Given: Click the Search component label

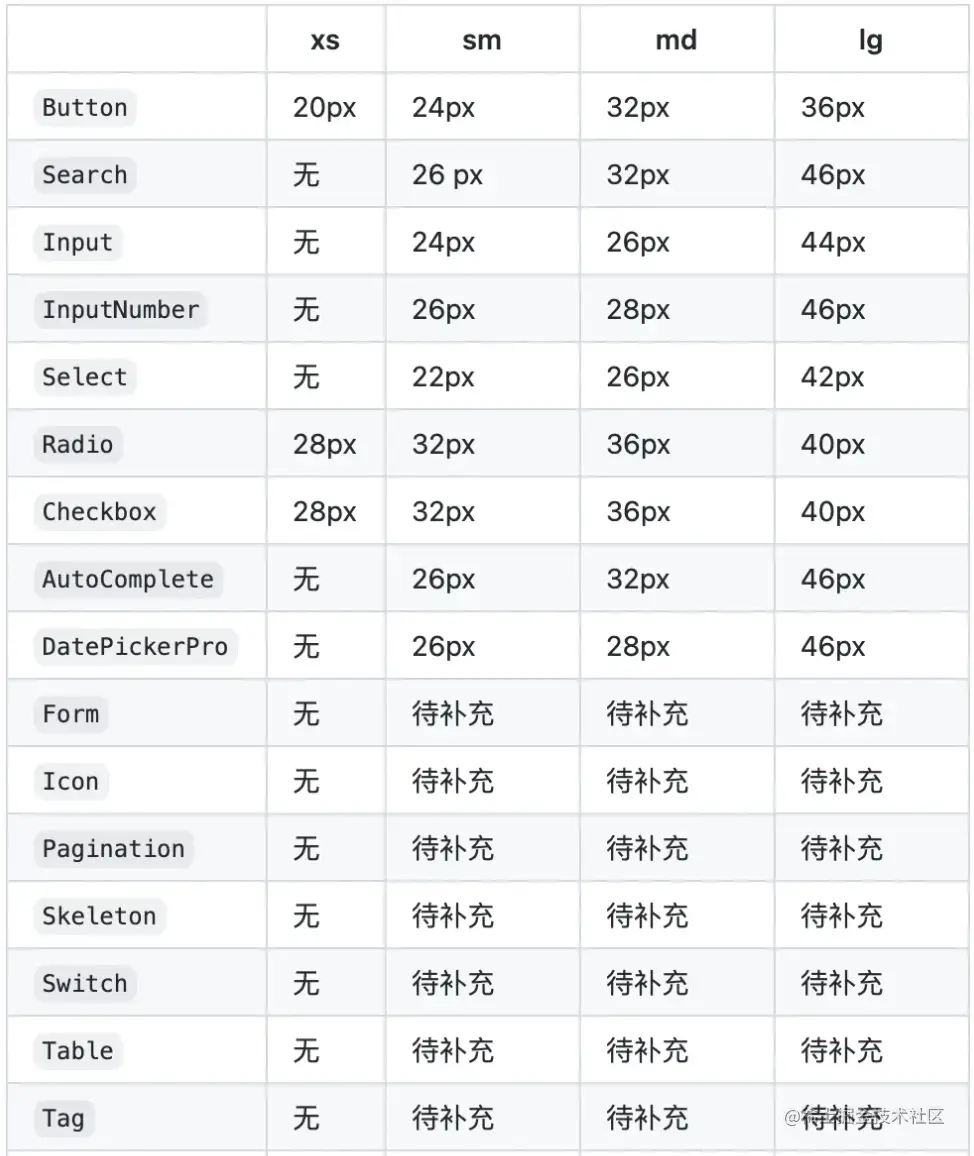Looking at the screenshot, I should point(85,175).
